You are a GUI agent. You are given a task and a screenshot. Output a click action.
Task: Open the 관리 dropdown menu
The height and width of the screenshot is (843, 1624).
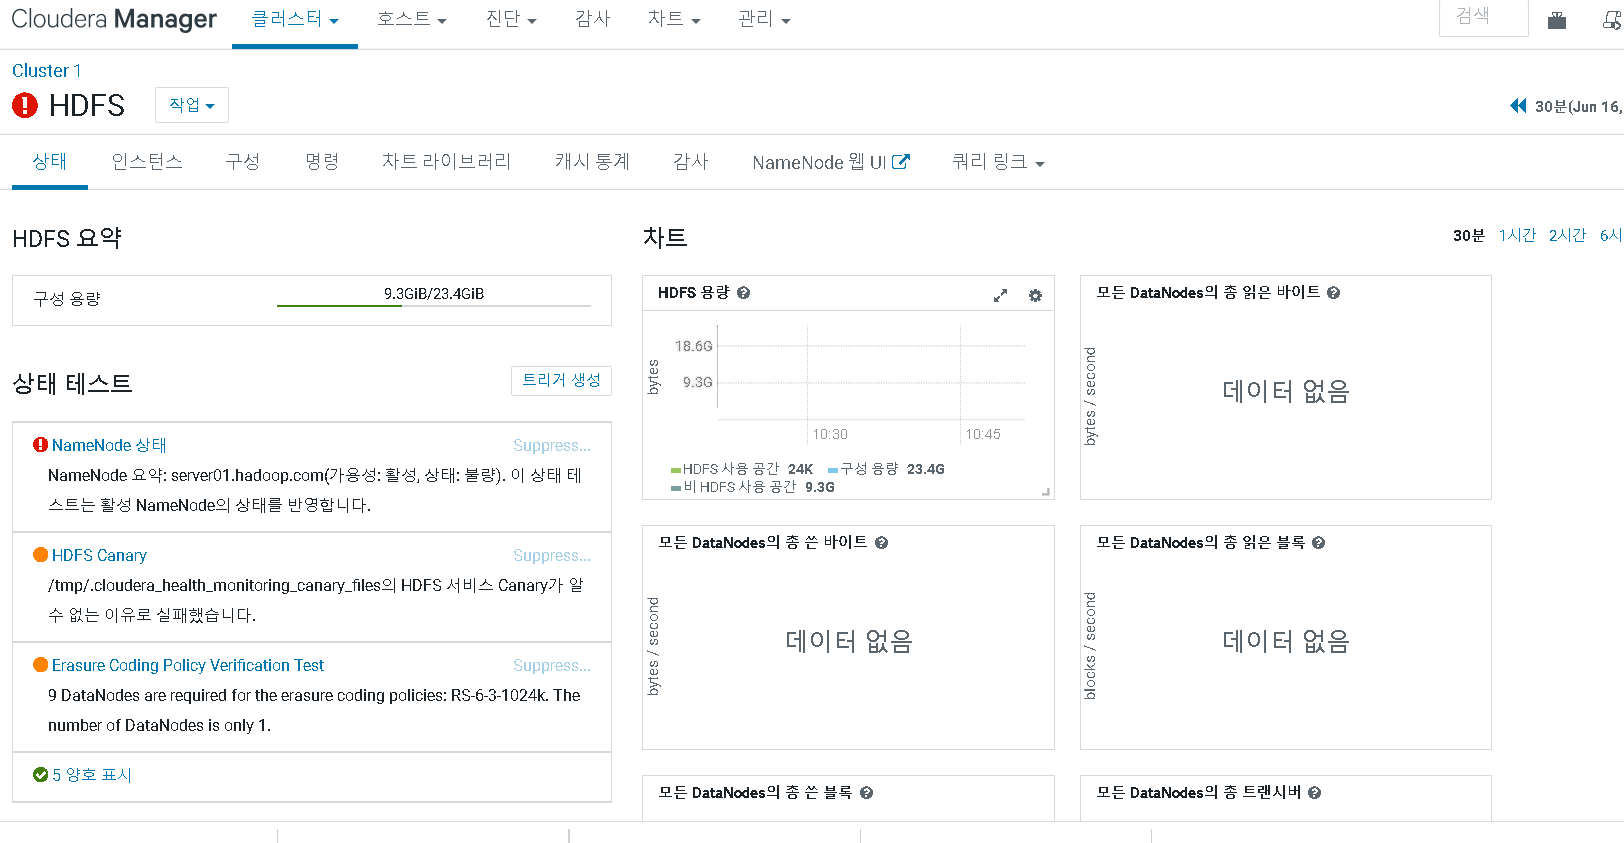tap(764, 19)
